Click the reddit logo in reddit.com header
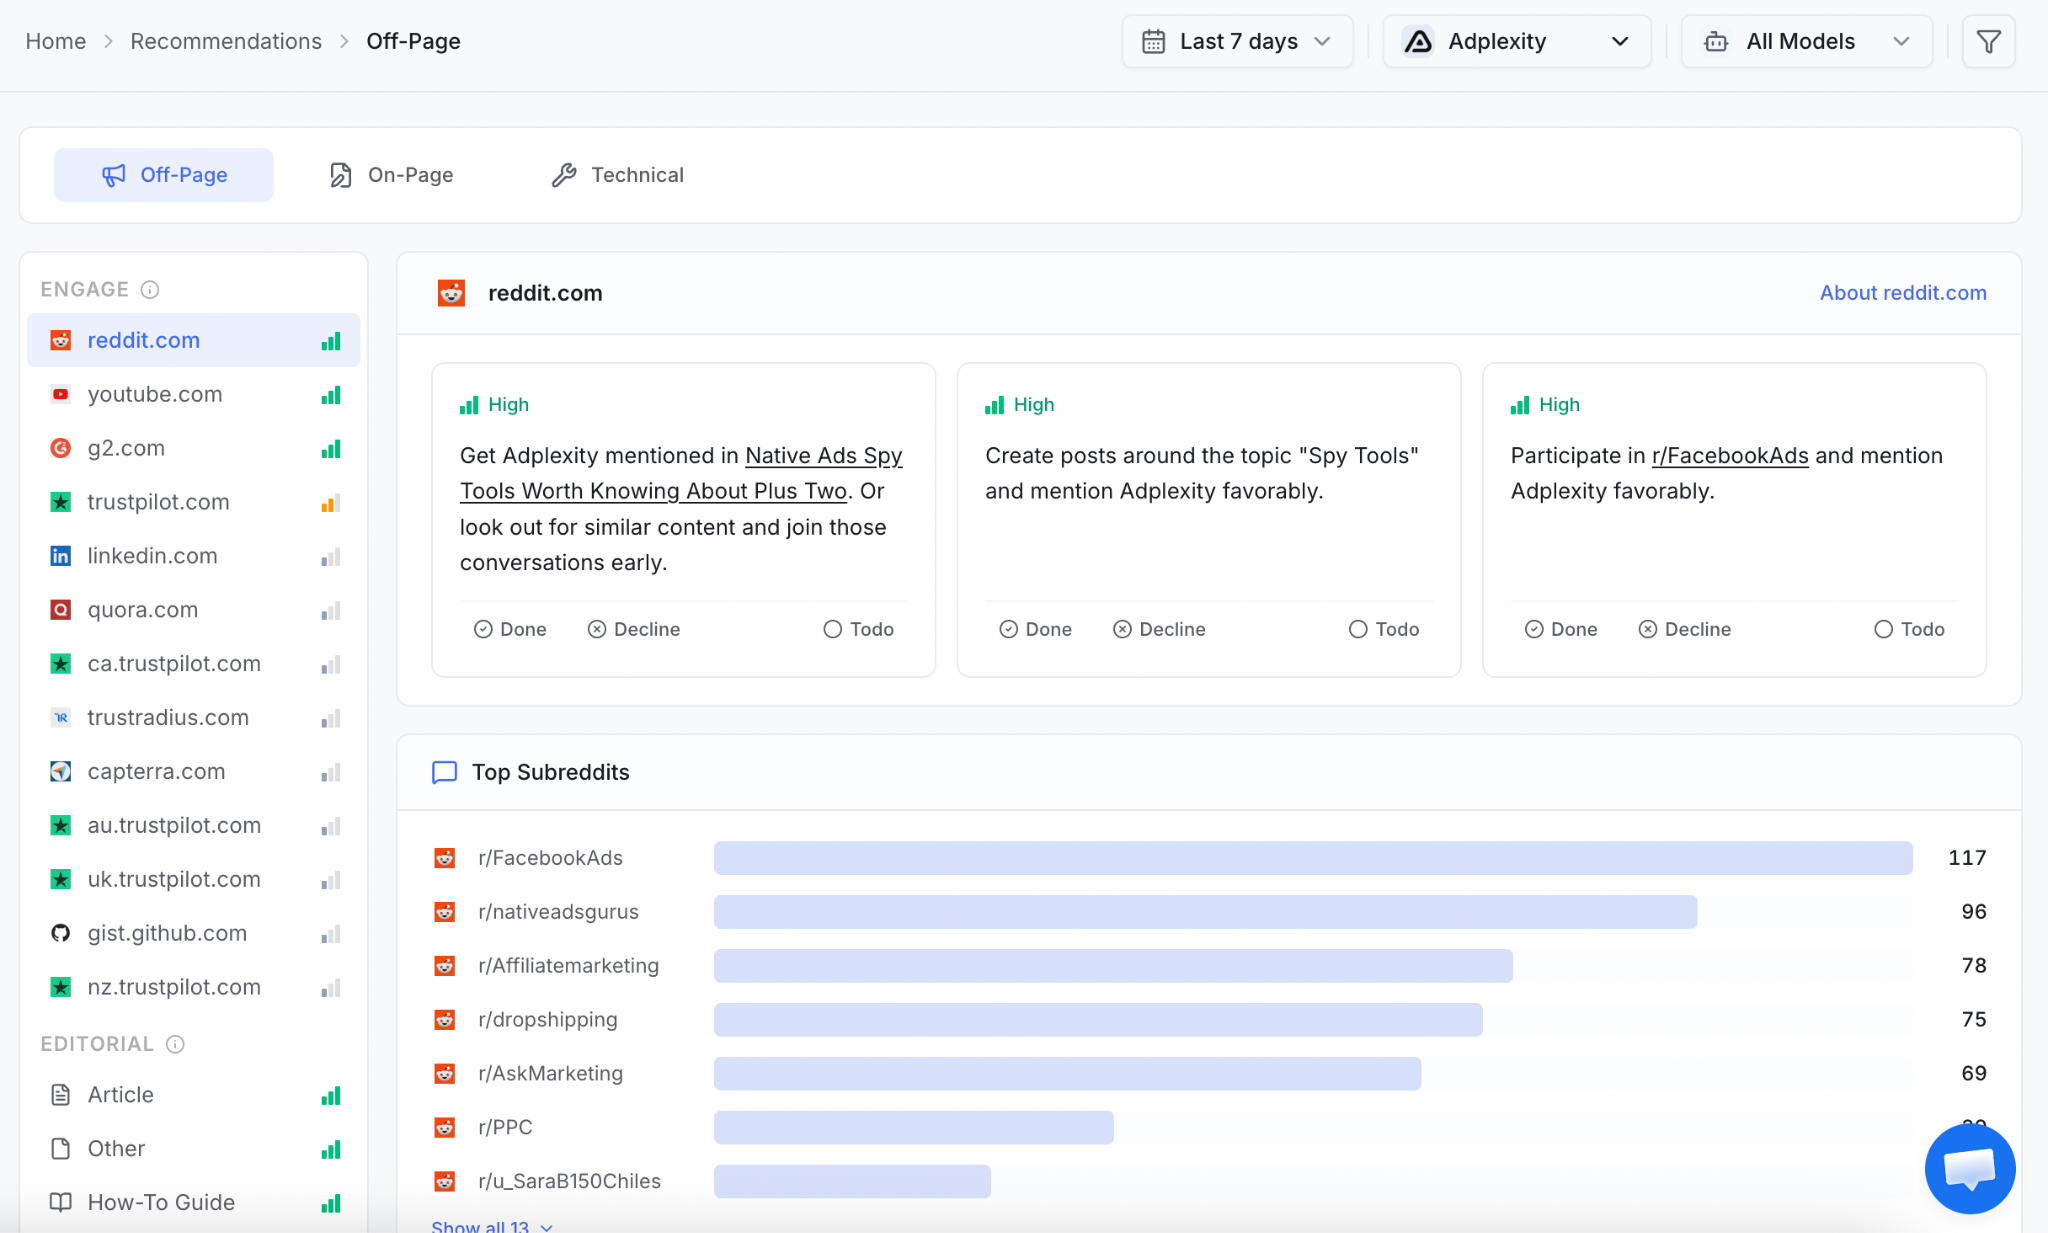The width and height of the screenshot is (2048, 1233). (x=451, y=293)
